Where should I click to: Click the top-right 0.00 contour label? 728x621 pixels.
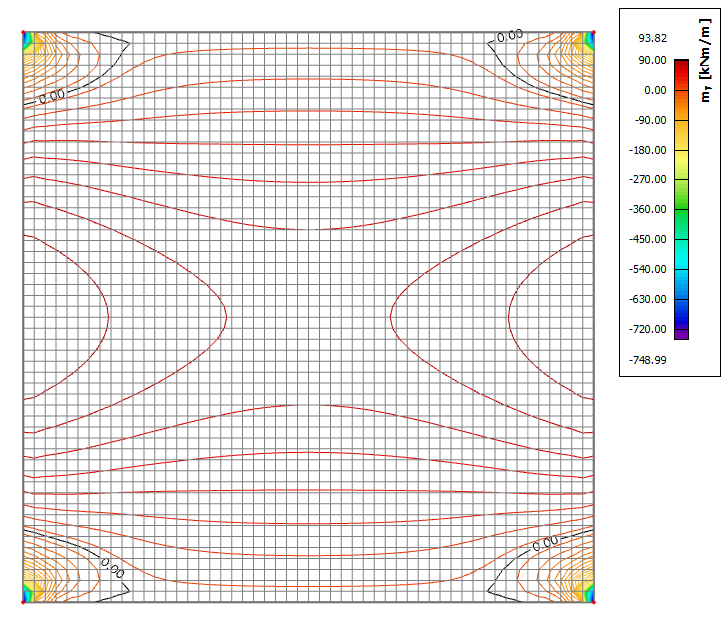[x=509, y=36]
